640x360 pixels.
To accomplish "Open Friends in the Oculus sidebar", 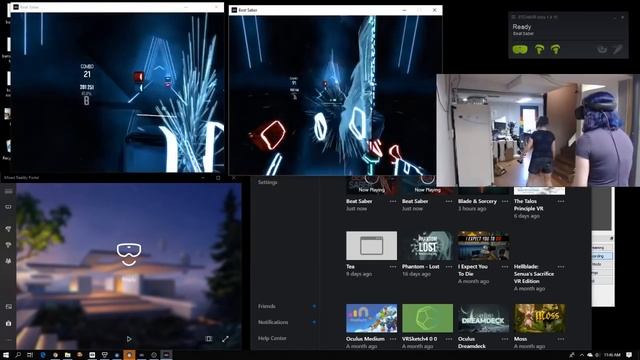I will coord(267,306).
